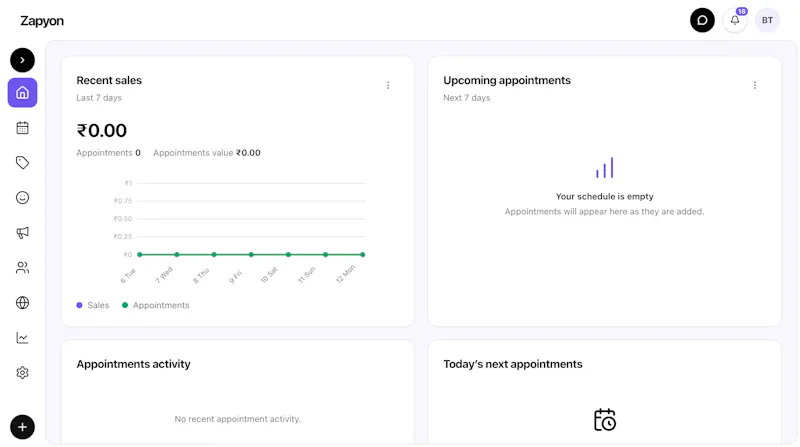Click the 'Next 7 days' subtitle

point(466,97)
